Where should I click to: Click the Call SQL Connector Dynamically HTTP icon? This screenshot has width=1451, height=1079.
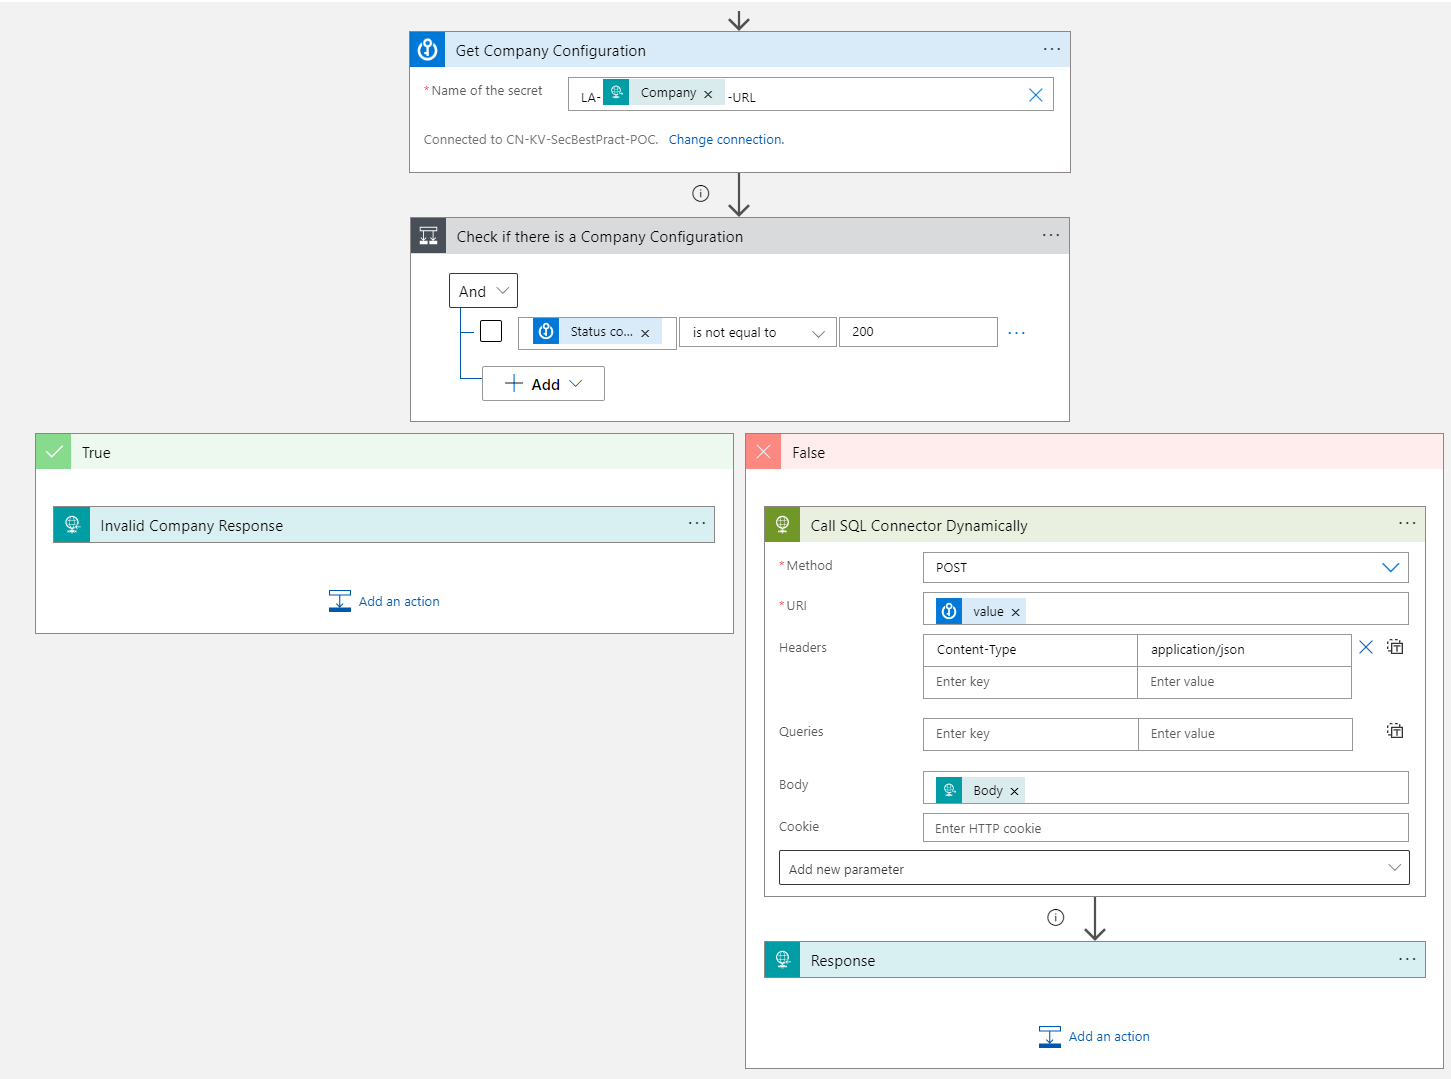click(782, 525)
